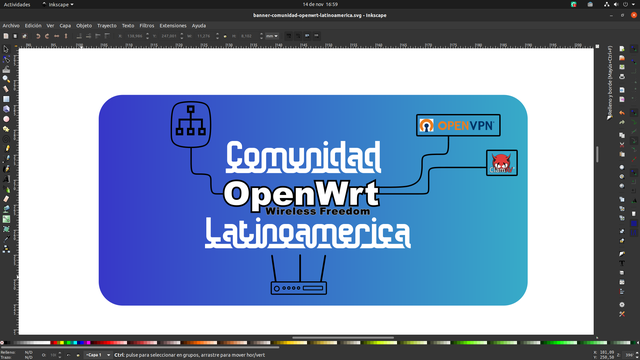This screenshot has height=360, width=640.
Task: Click the Actividades button
Action: coord(17,4)
